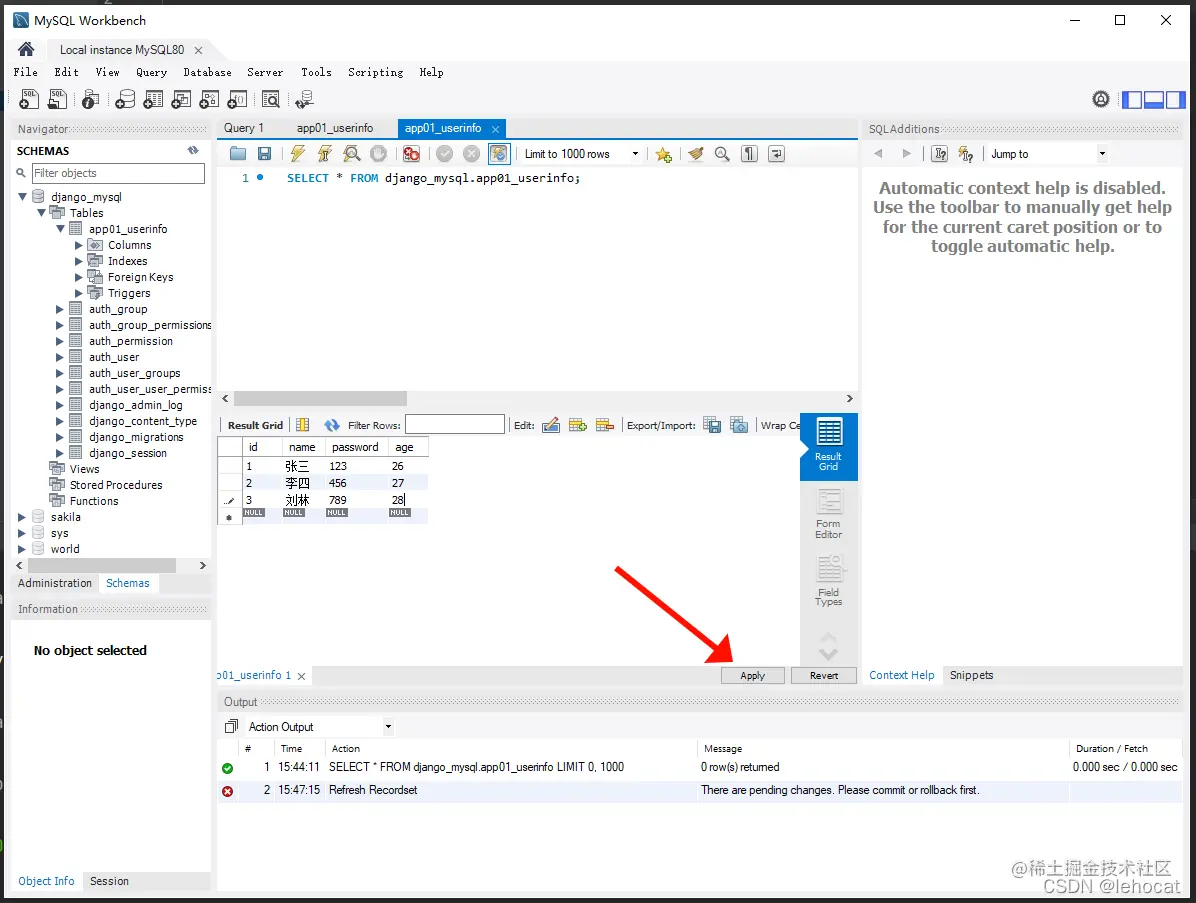Run EXPLAIN on statement icon

coord(352,154)
